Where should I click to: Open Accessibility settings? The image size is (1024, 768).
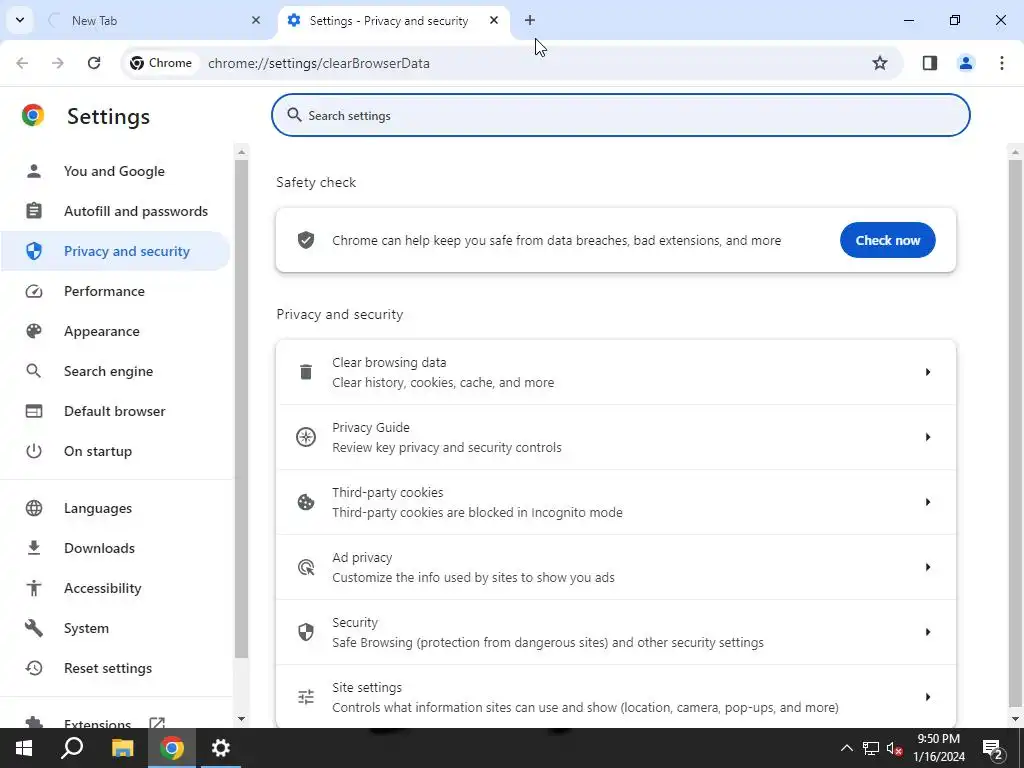[116, 588]
